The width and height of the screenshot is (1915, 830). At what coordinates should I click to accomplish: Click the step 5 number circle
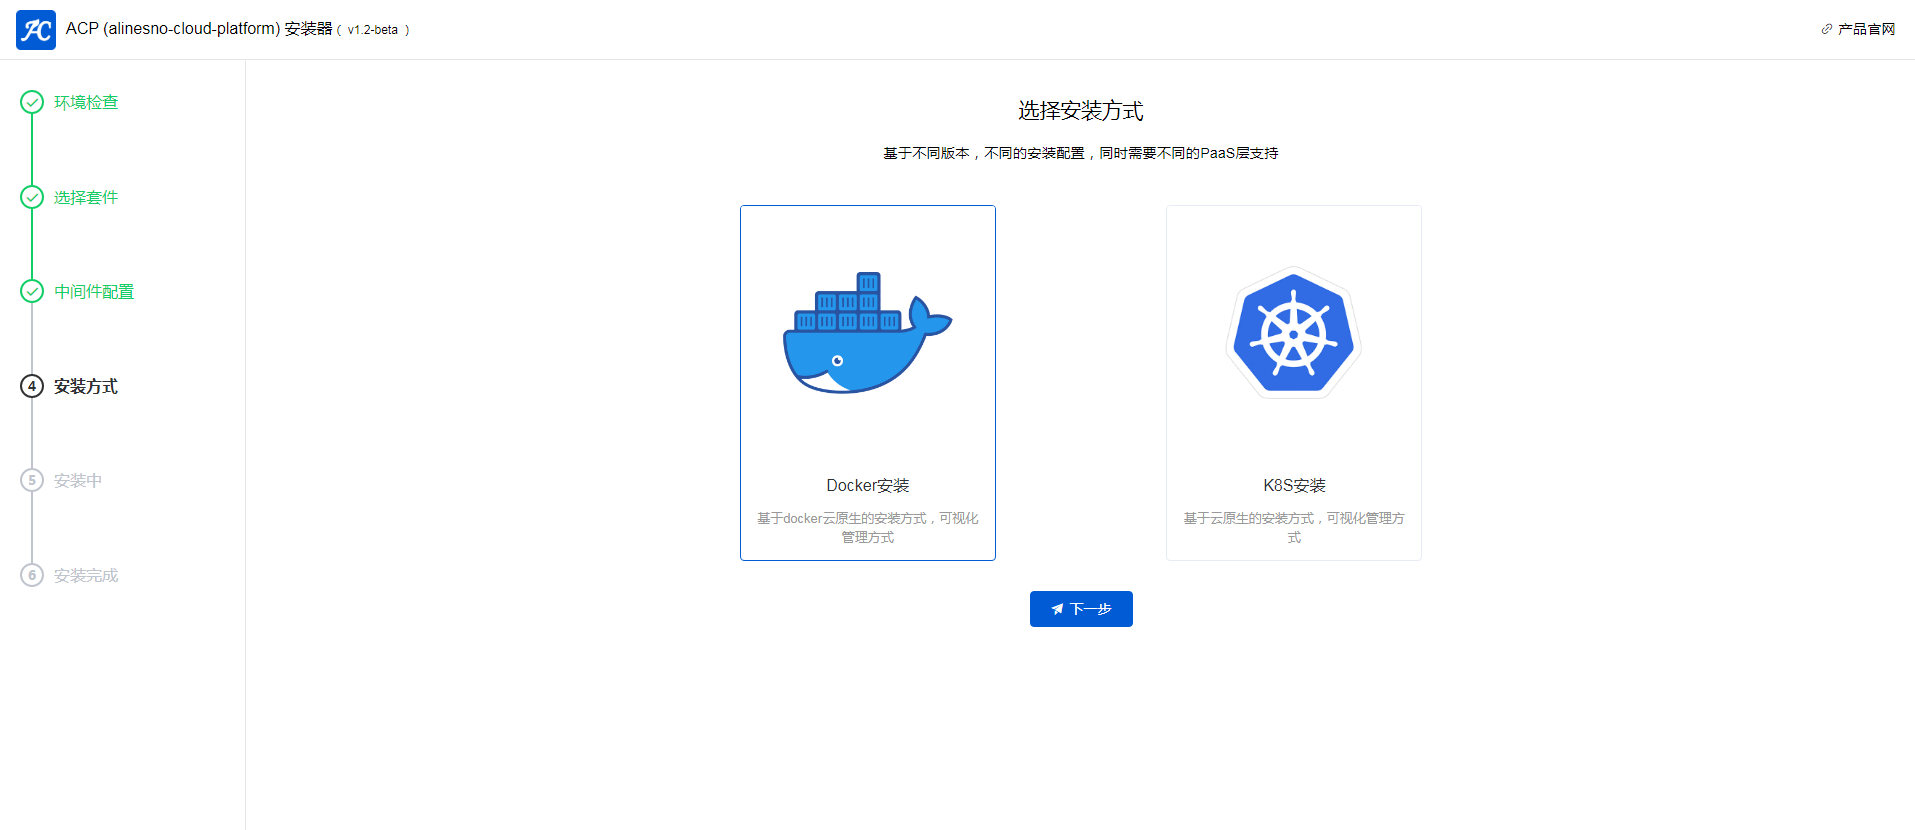[32, 480]
